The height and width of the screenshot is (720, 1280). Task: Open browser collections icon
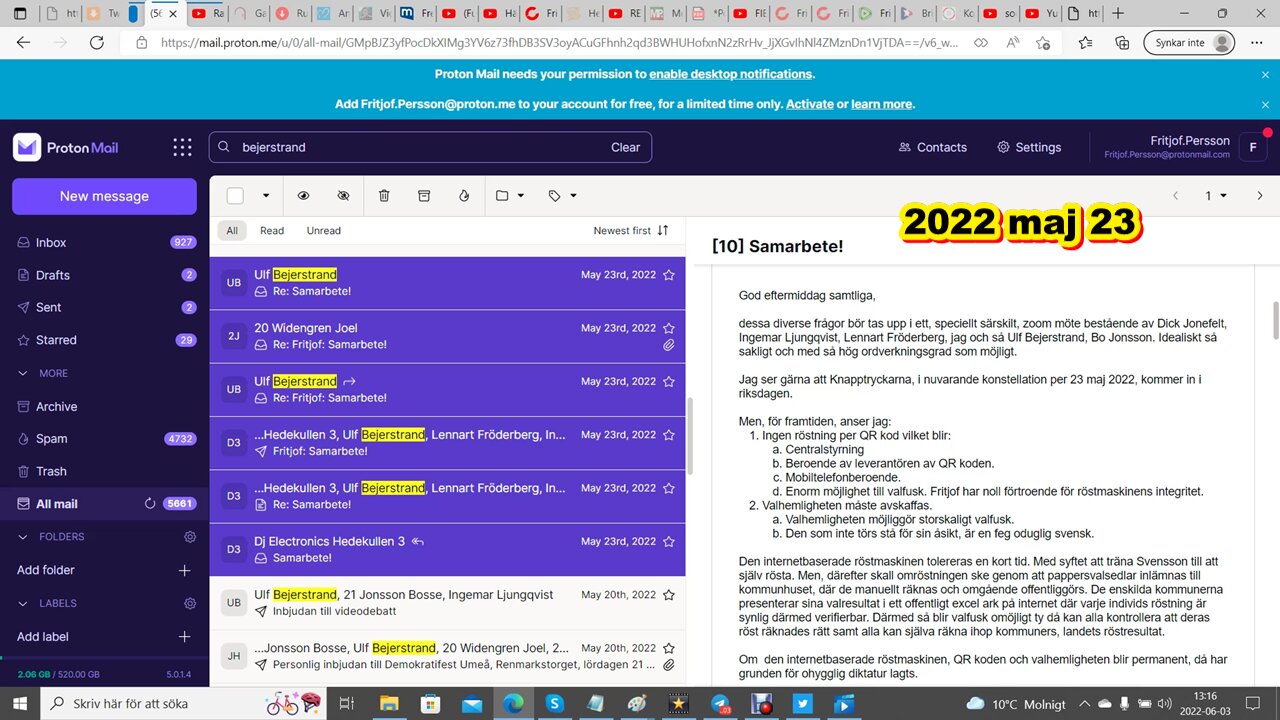[1122, 43]
